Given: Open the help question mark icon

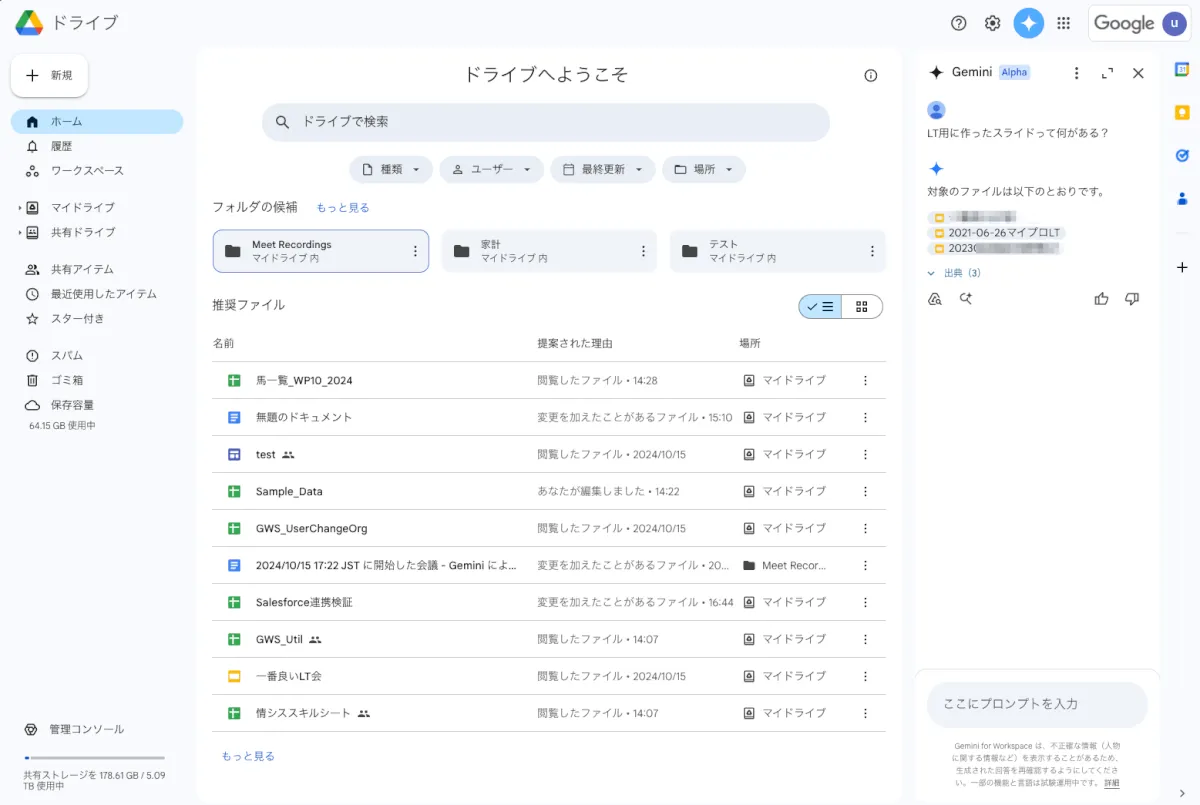Looking at the screenshot, I should pyautogui.click(x=959, y=23).
